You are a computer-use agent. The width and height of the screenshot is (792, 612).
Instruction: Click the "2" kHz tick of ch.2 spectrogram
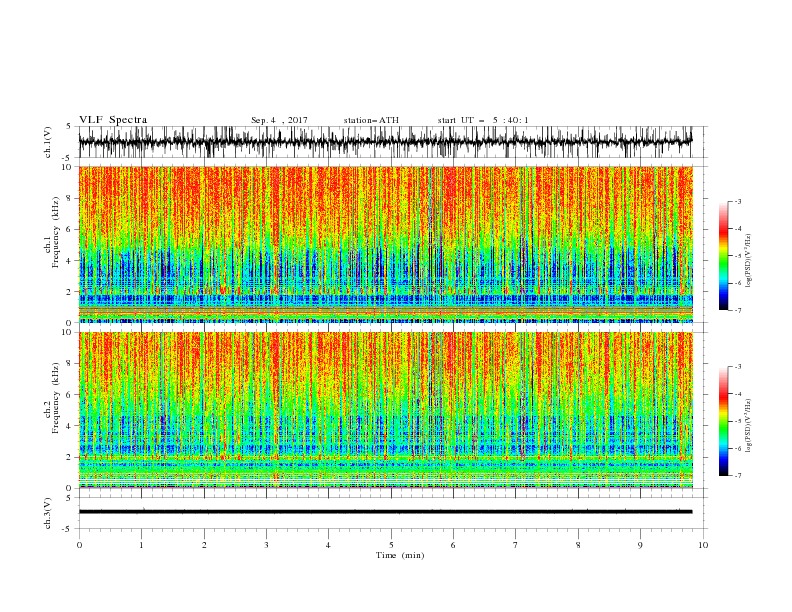pos(70,457)
